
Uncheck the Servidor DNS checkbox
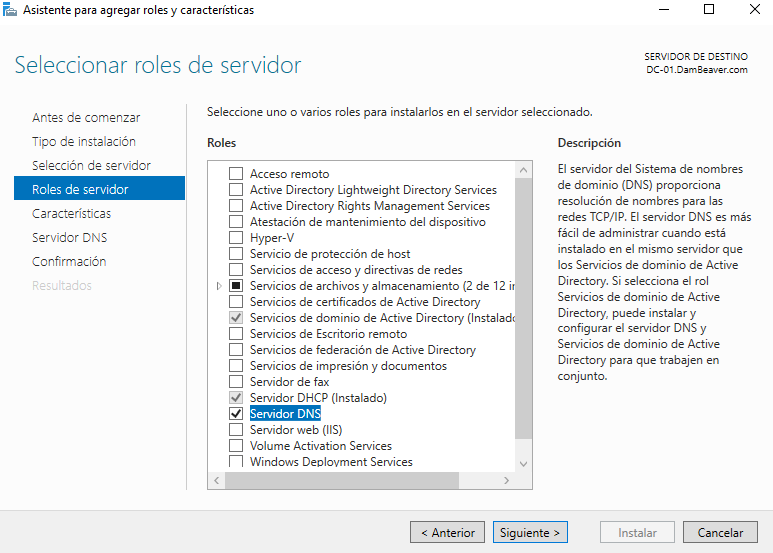tap(236, 414)
